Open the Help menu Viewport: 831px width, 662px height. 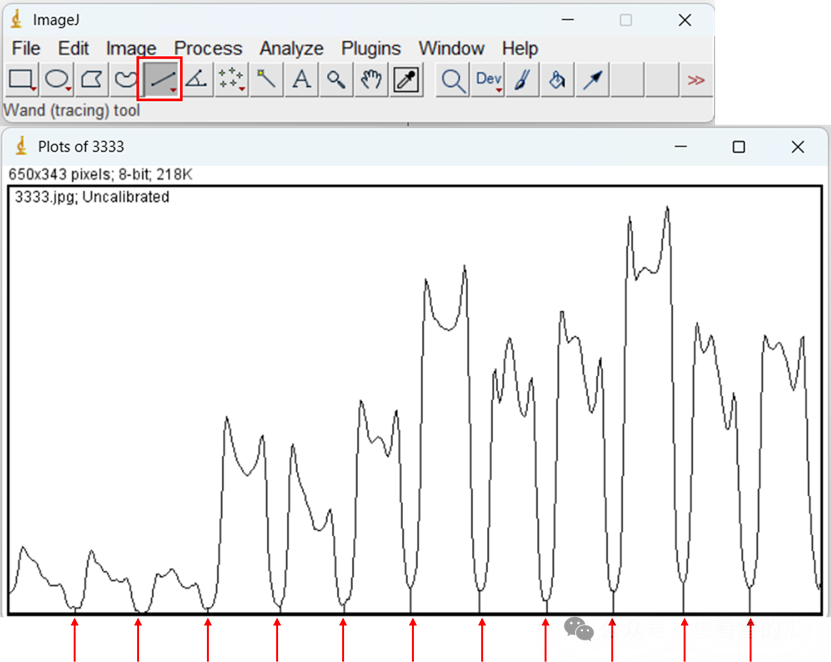tap(520, 48)
